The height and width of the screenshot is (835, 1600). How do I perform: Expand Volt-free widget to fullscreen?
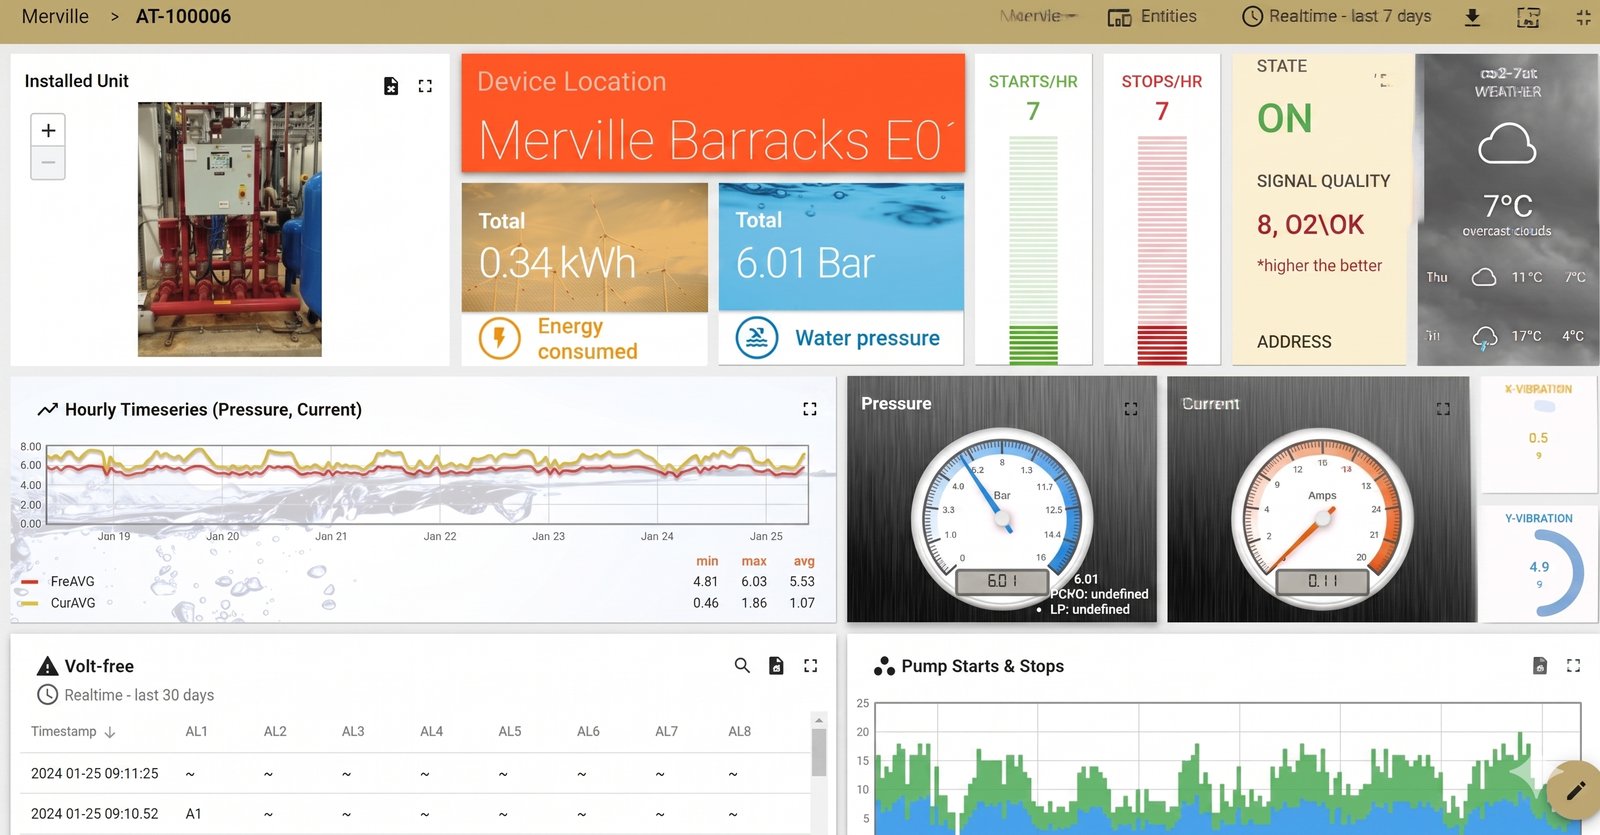[810, 665]
